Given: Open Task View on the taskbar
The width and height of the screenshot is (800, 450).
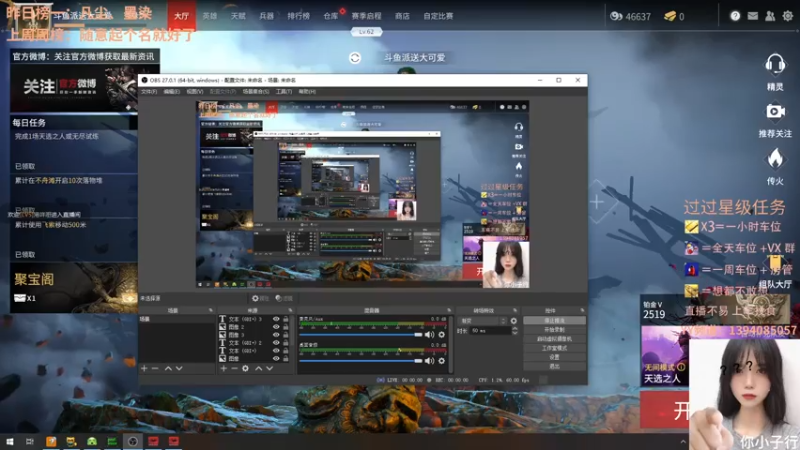Looking at the screenshot, I should click(x=30, y=441).
